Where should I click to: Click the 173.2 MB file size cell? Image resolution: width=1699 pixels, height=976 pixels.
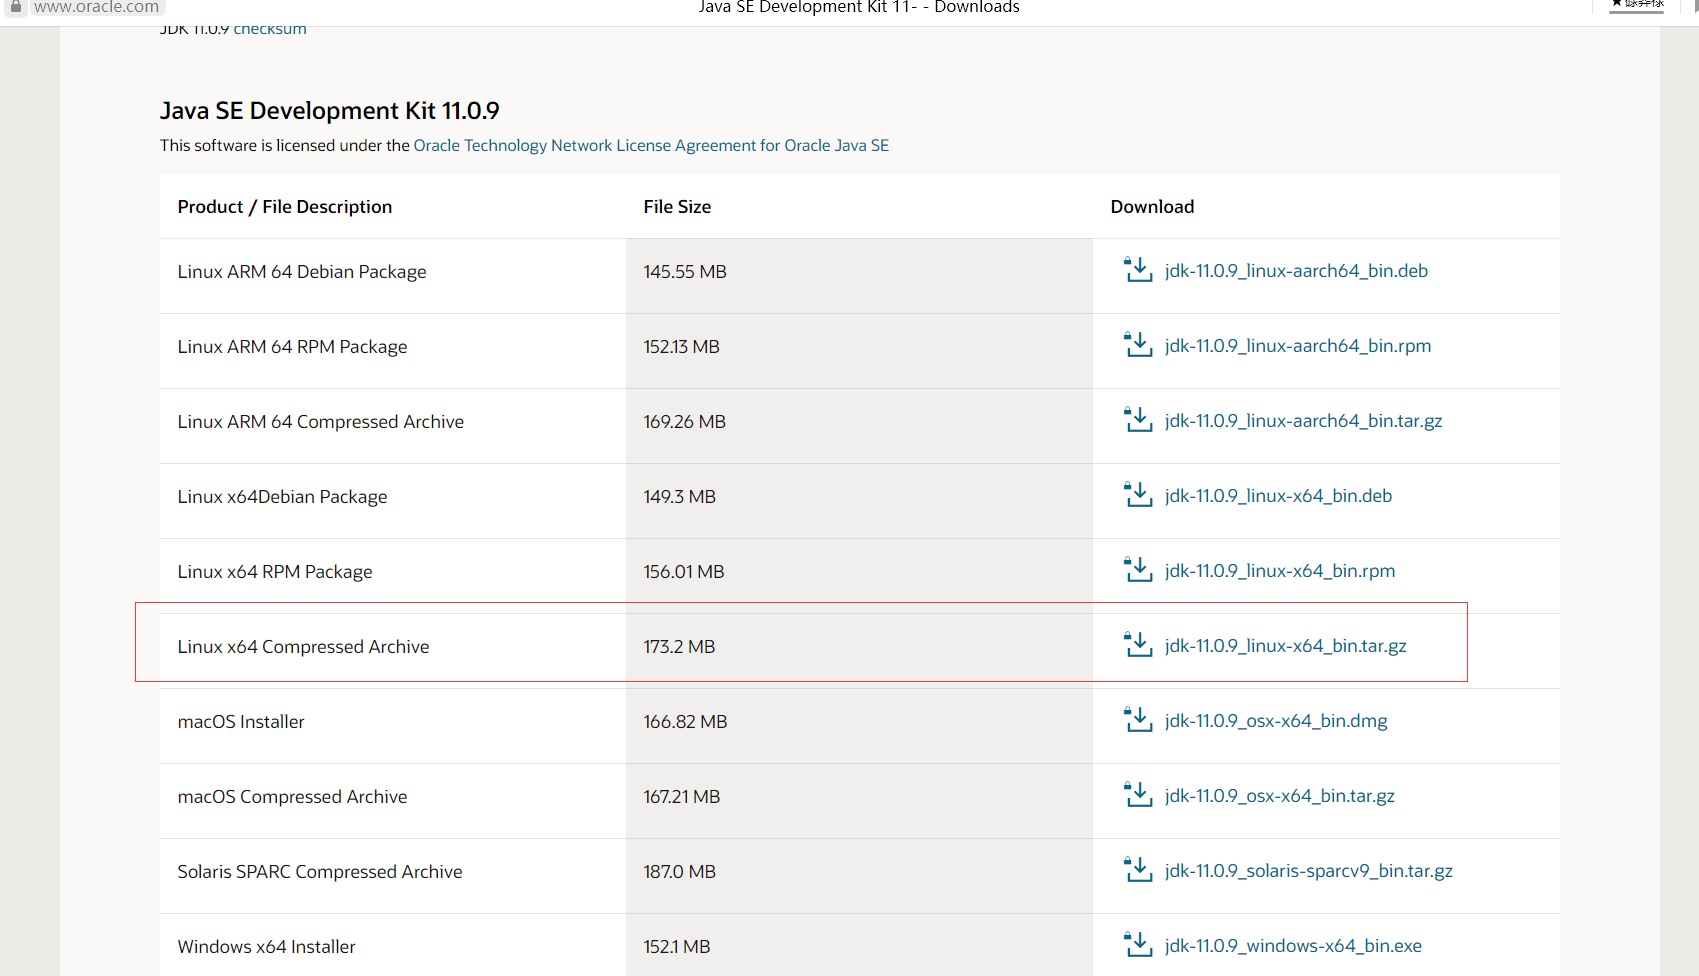(859, 651)
